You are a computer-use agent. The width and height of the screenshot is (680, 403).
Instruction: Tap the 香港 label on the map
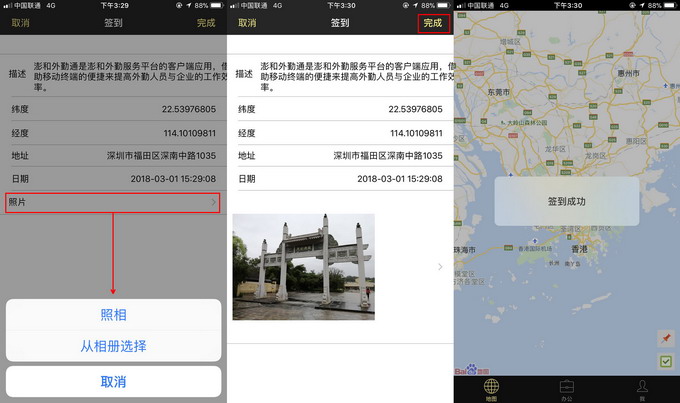click(579, 248)
